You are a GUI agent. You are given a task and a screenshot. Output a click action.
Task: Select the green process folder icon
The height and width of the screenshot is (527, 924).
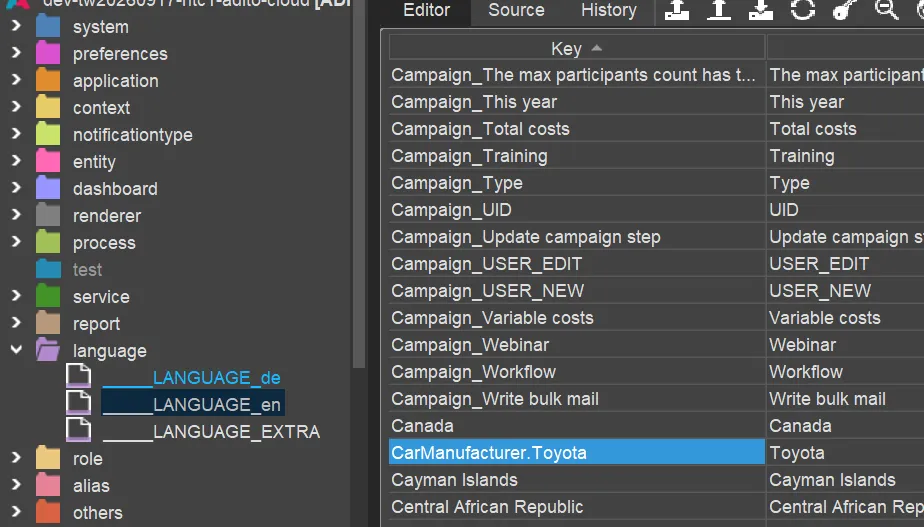pos(48,243)
